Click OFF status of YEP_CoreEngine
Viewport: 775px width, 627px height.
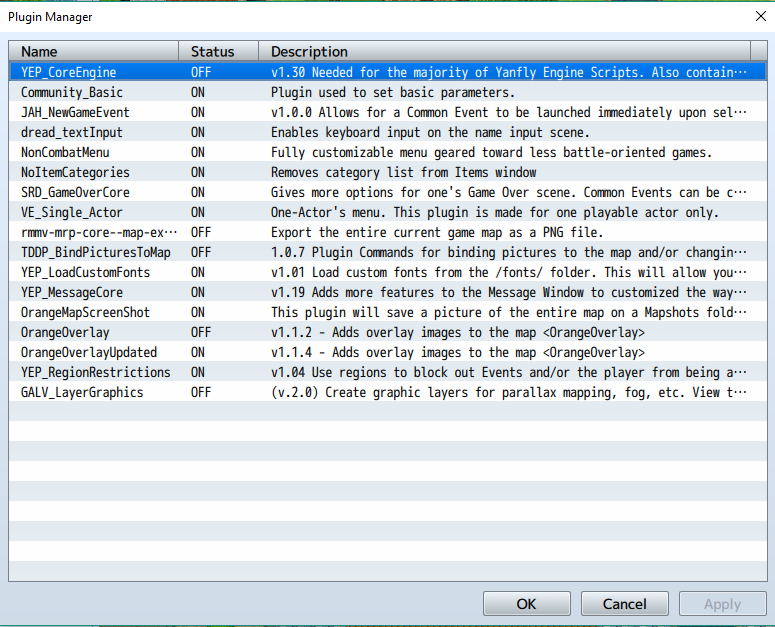[201, 72]
